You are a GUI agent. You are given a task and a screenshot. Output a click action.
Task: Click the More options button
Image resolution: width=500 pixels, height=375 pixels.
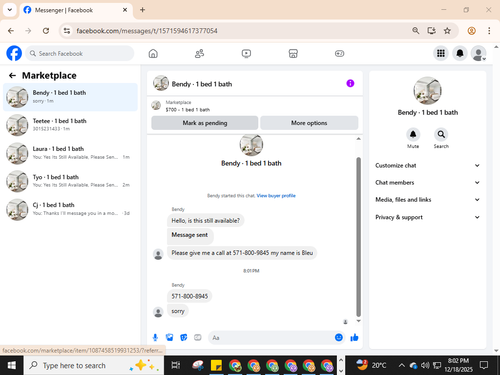[309, 123]
